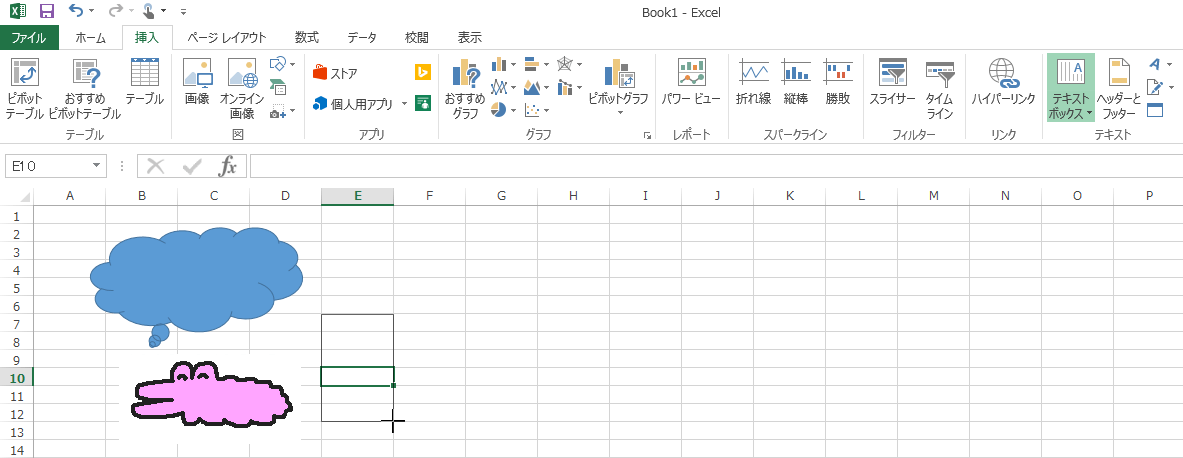Select column E header

(x=358, y=196)
